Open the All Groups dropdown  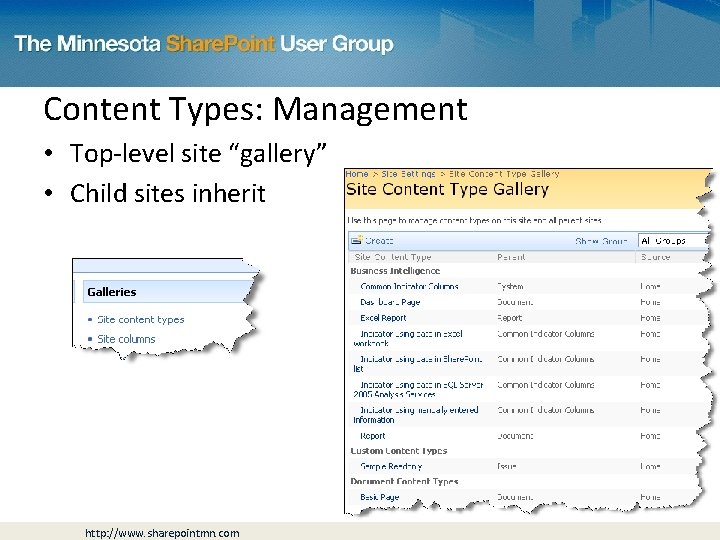(674, 241)
